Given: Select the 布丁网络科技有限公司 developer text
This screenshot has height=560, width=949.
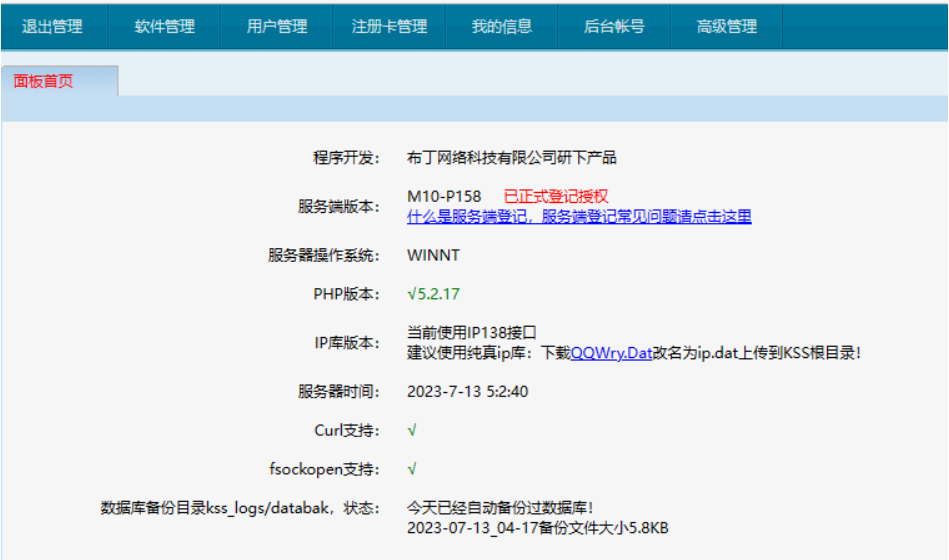Looking at the screenshot, I should click(511, 158).
